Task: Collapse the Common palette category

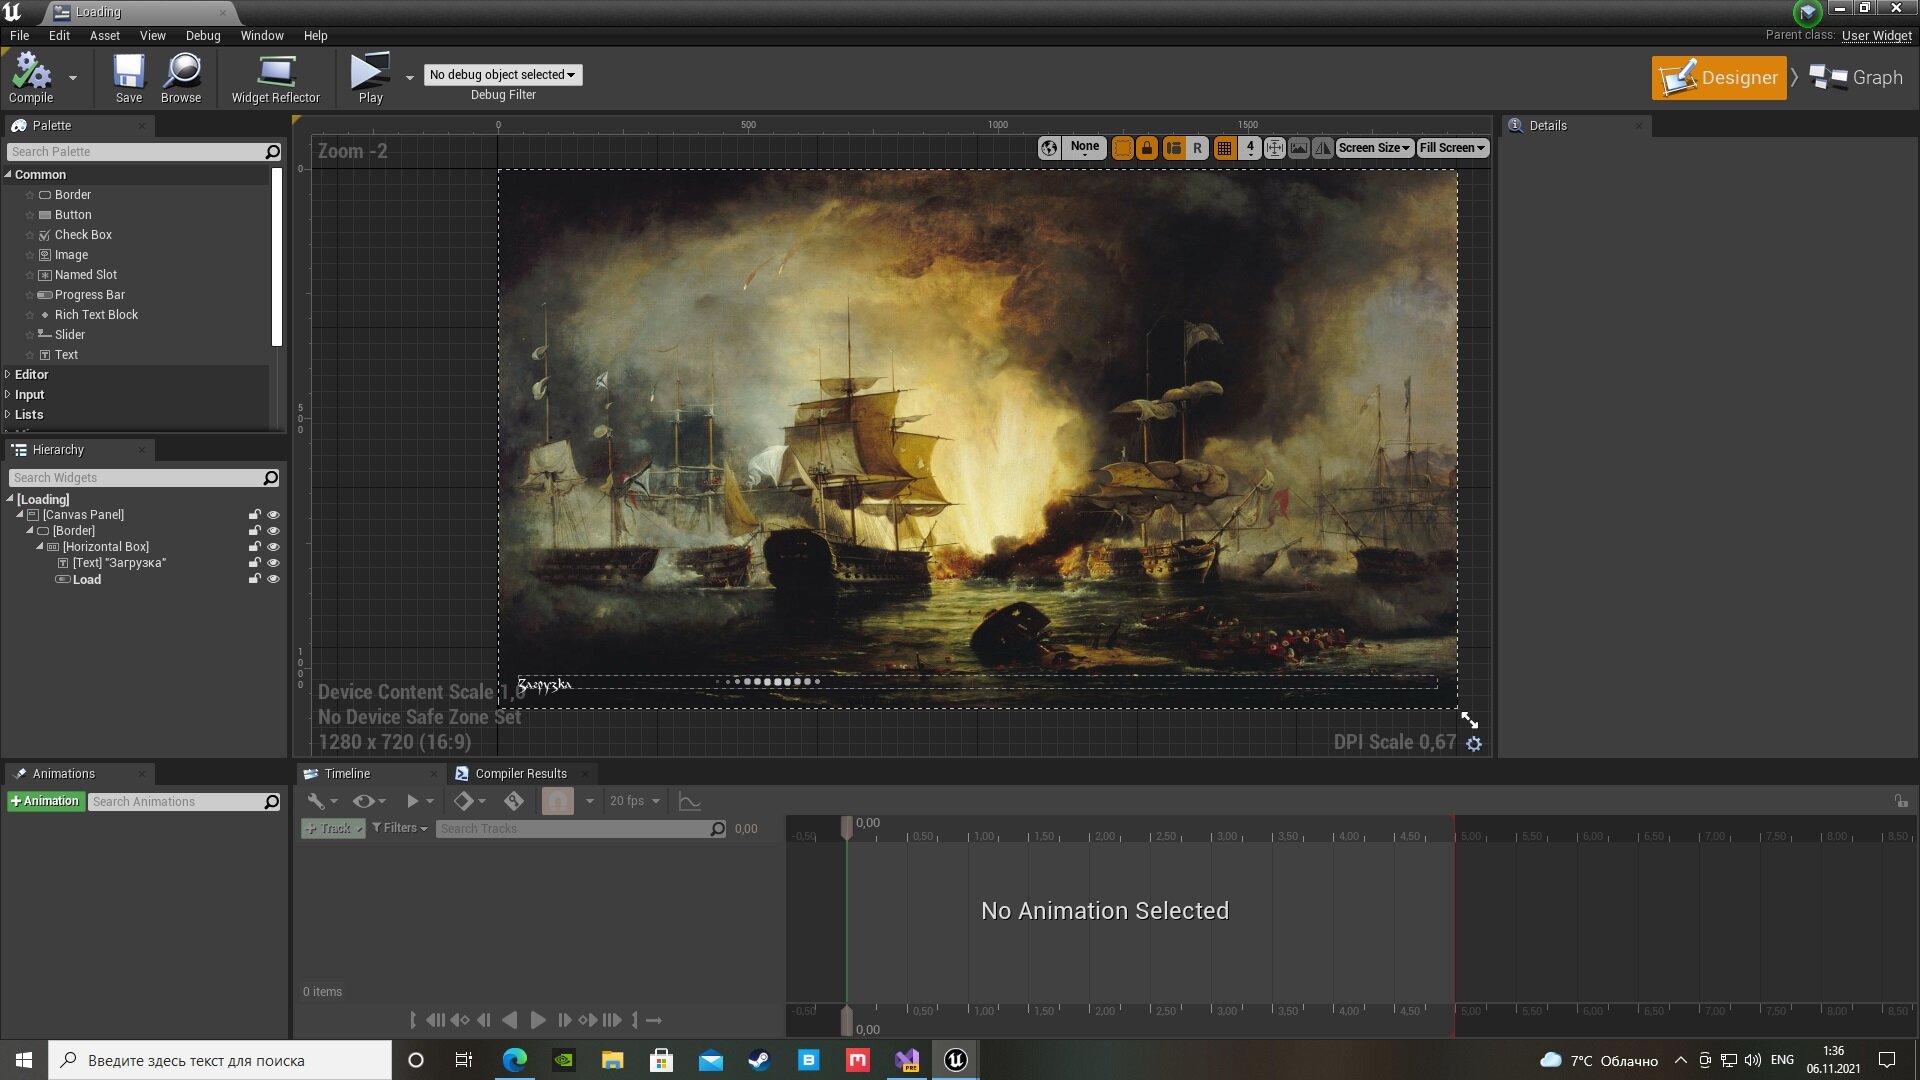Action: pos(8,175)
